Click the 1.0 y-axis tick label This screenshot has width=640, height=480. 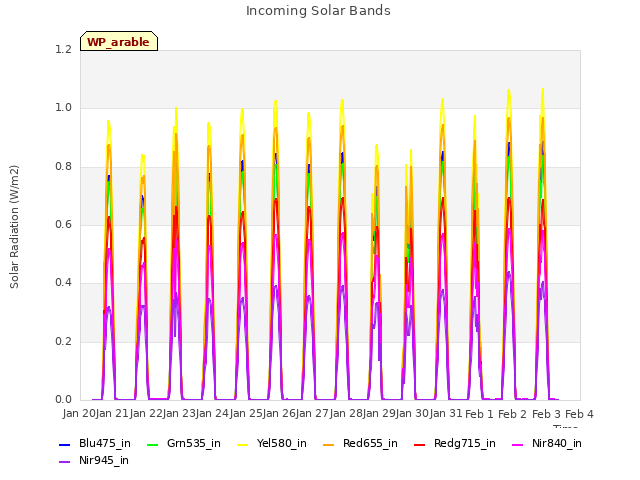point(64,108)
